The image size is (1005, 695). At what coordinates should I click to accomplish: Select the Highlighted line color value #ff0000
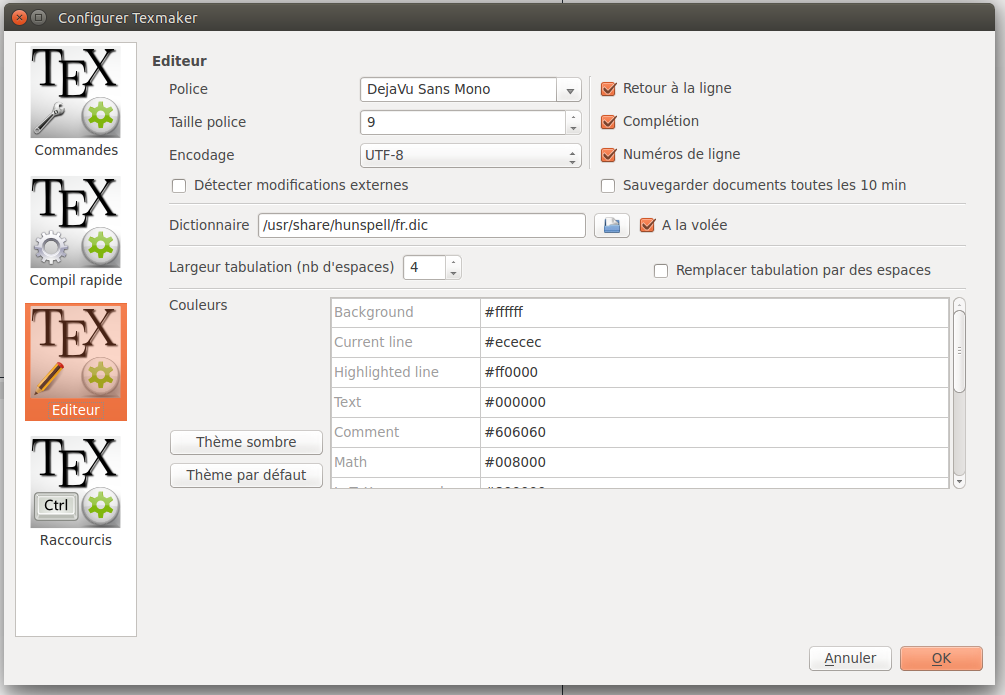coord(714,373)
